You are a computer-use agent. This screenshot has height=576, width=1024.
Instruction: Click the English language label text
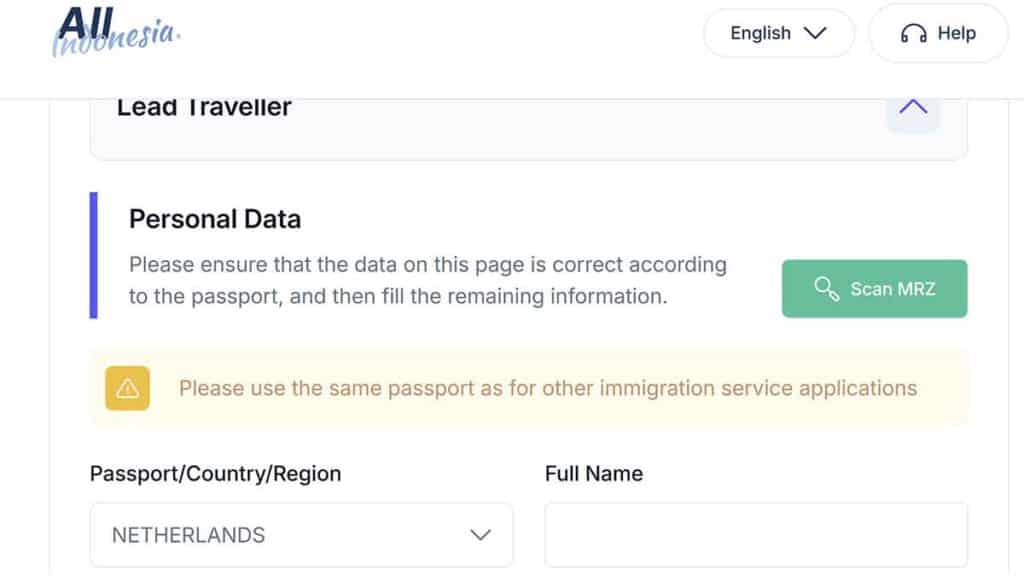pyautogui.click(x=760, y=33)
